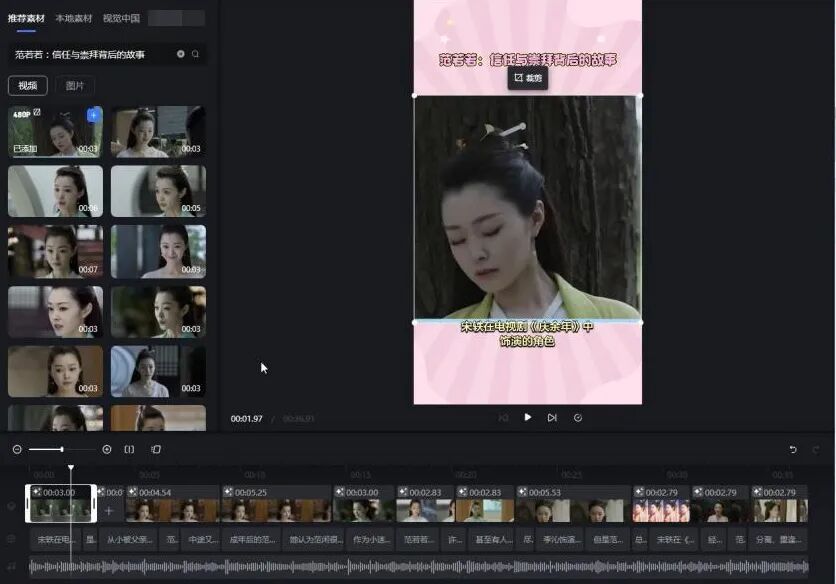Viewport: 836px width, 584px height.
Task: Click the search magnifier icon in the search bar
Action: pyautogui.click(x=196, y=53)
